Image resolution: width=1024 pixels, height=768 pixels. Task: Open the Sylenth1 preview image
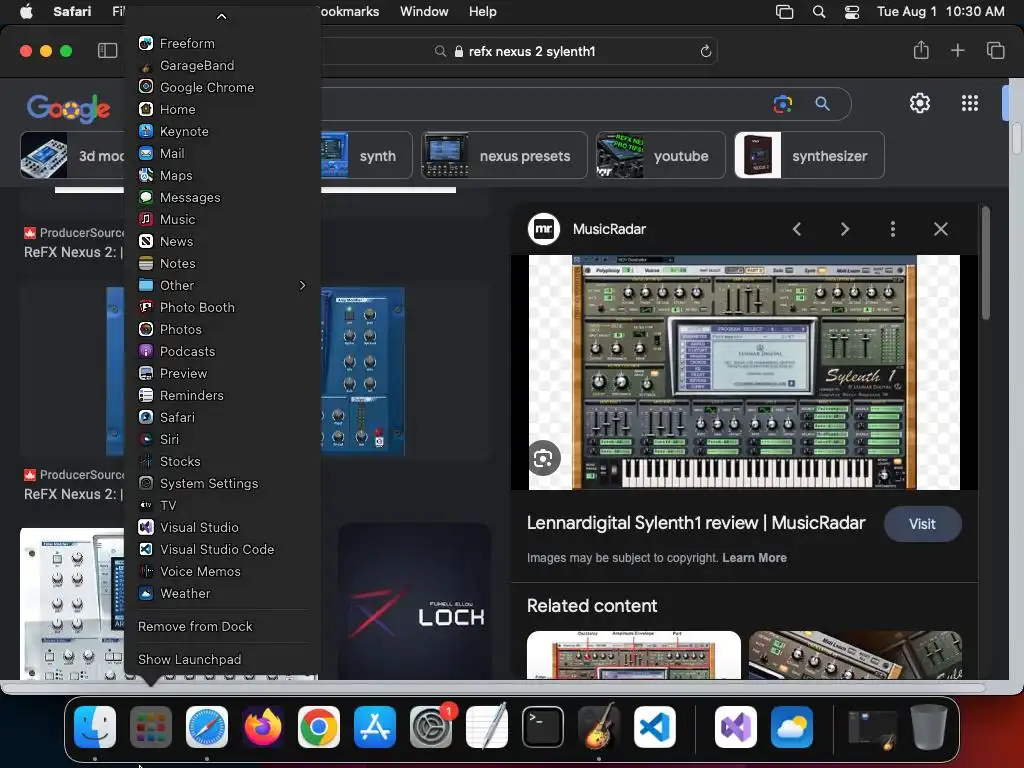[744, 372]
